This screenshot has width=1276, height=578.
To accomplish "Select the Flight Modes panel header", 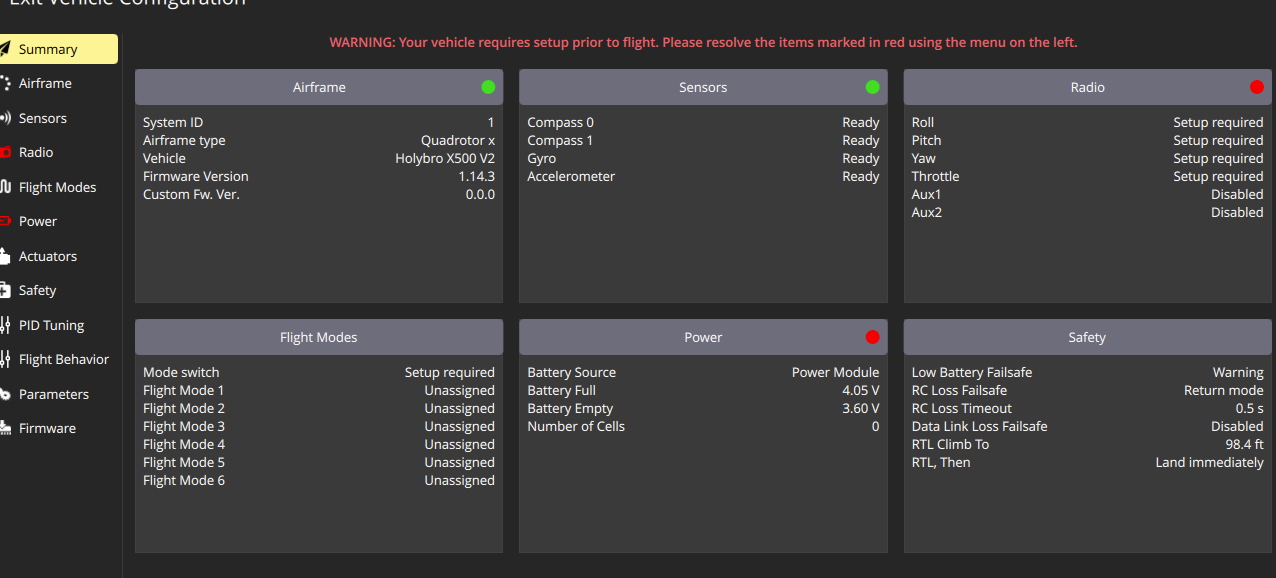I will (x=319, y=337).
